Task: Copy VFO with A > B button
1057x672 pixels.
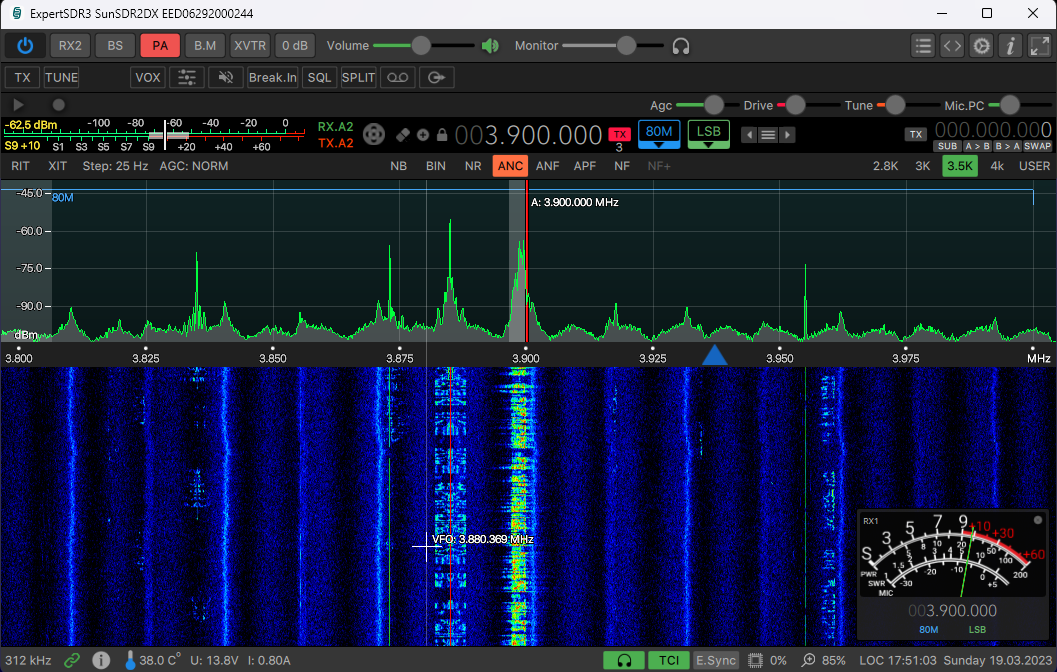Action: (x=977, y=146)
